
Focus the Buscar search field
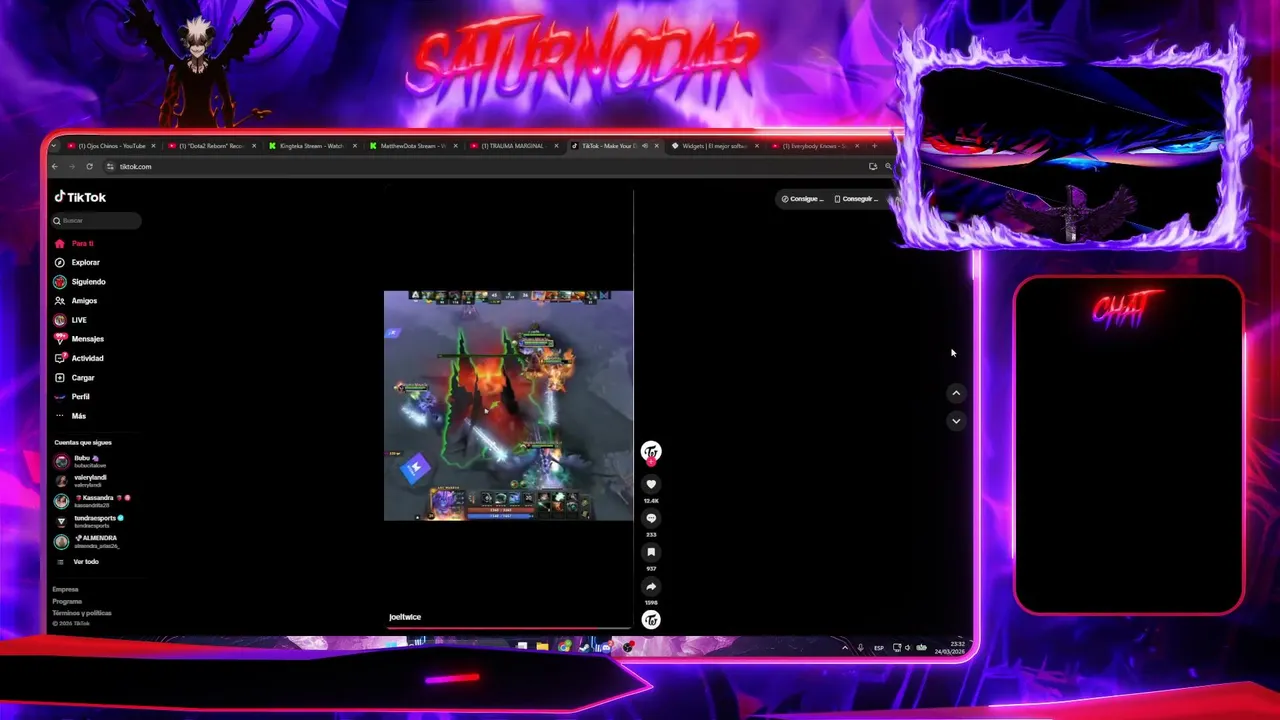coord(97,220)
